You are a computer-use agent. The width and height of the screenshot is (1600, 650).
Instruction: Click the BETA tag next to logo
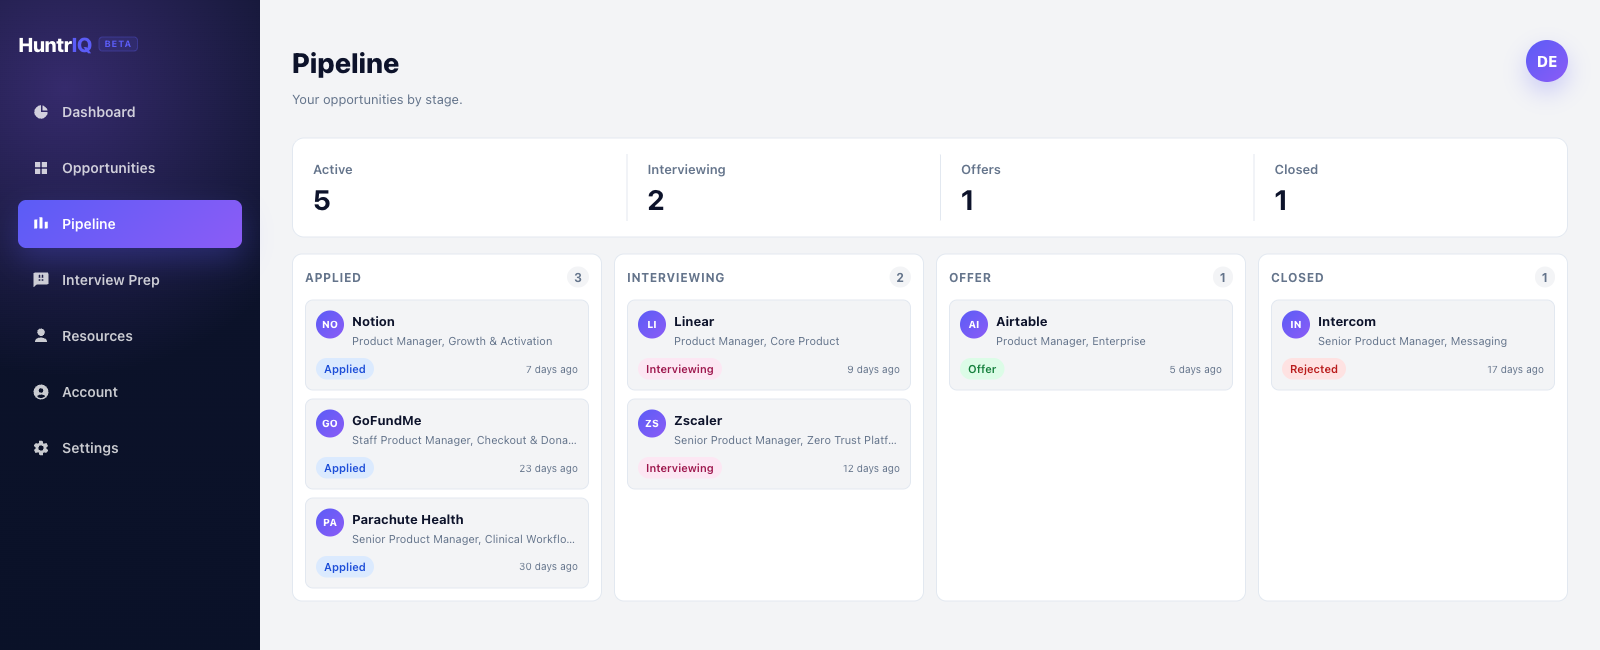tap(118, 44)
